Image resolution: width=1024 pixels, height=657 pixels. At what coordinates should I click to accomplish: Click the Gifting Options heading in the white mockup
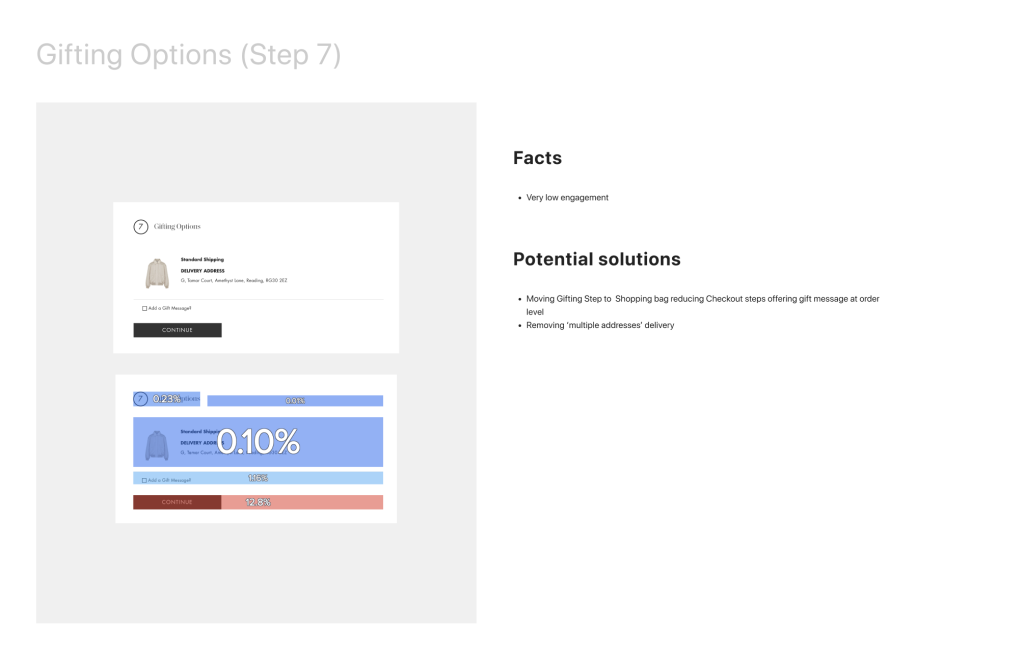tap(177, 227)
